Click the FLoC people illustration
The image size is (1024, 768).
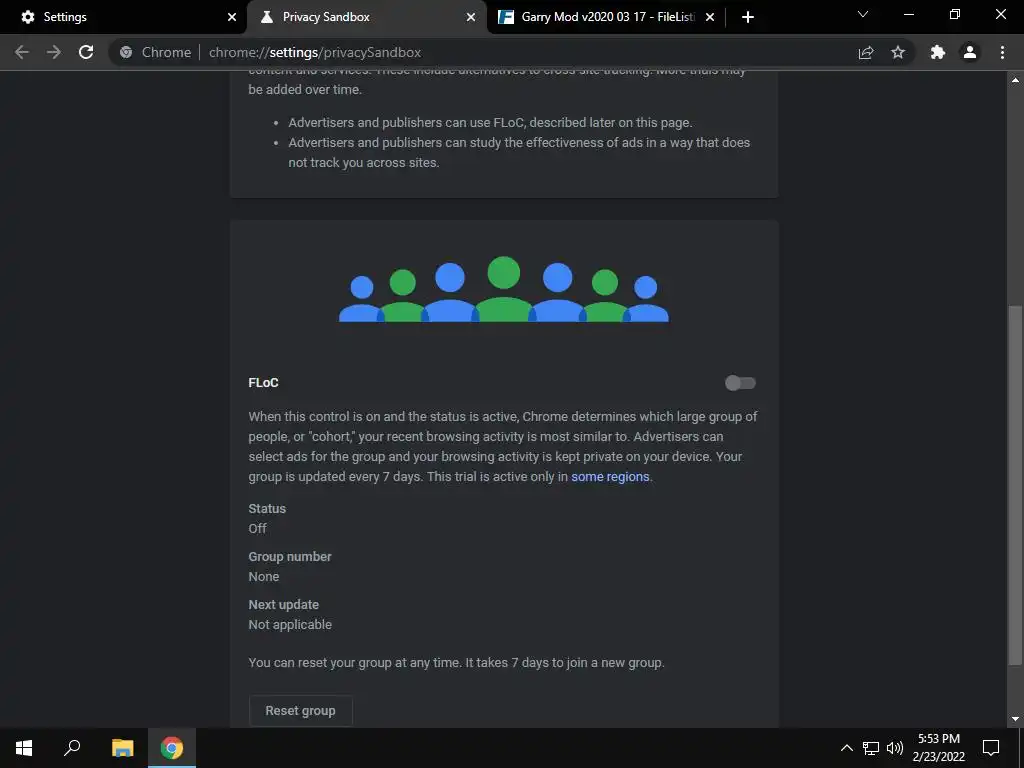[504, 289]
